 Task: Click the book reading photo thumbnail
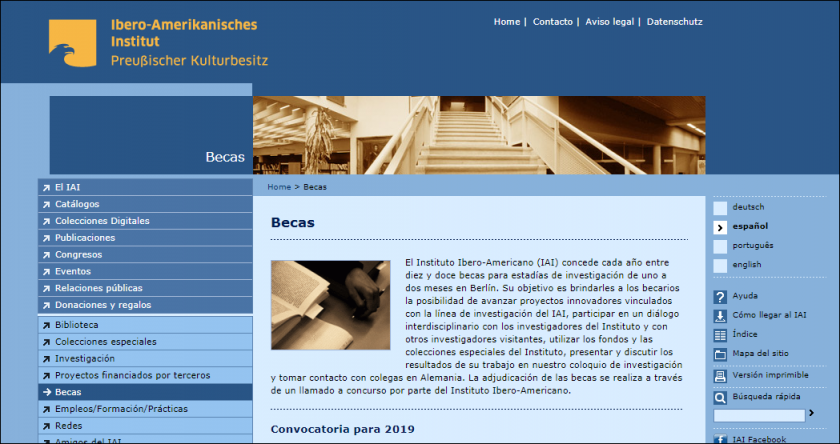point(331,305)
